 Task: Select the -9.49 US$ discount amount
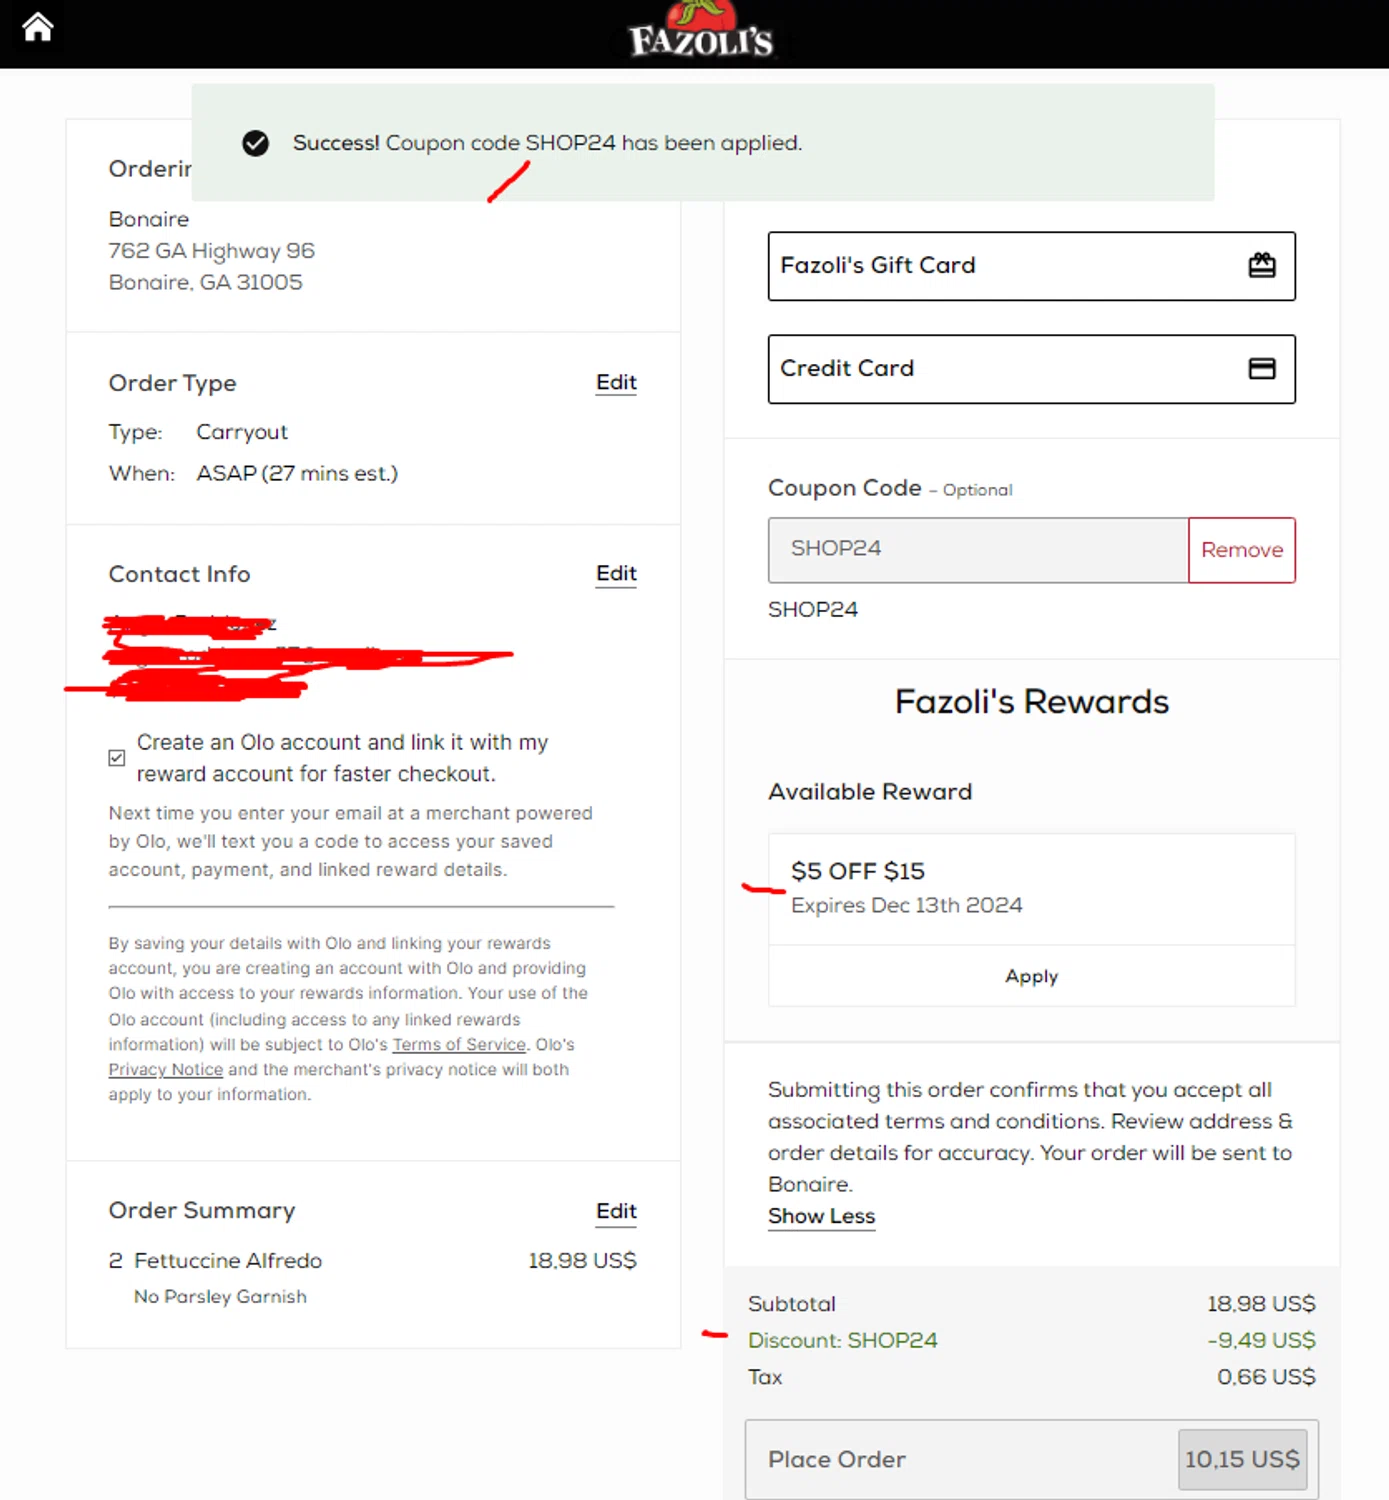click(x=1261, y=1340)
